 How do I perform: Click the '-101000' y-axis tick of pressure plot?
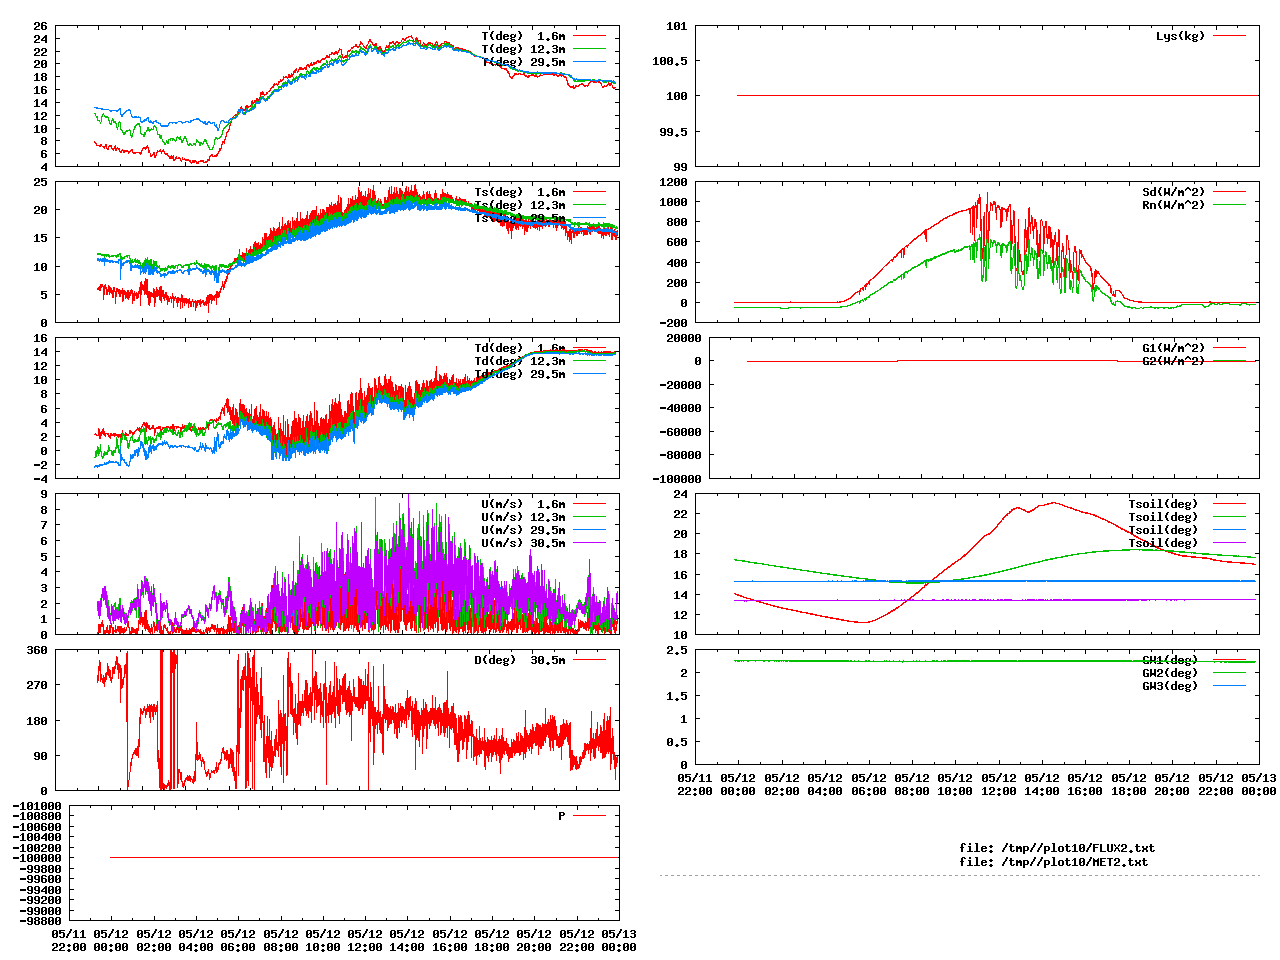point(37,806)
